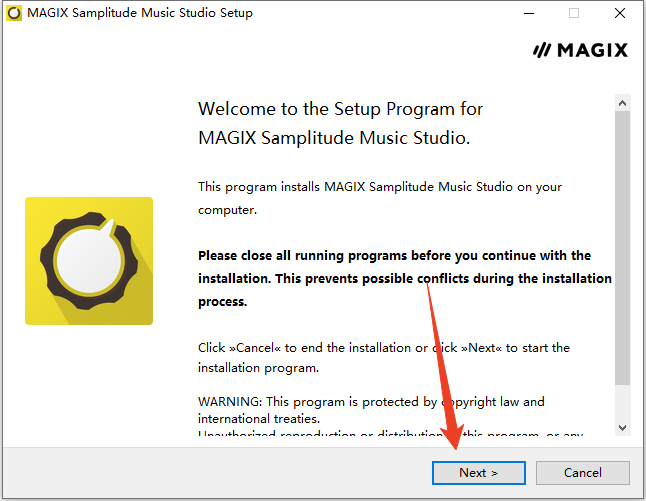
Task: Click the scrollbar down arrow
Action: pyautogui.click(x=622, y=428)
